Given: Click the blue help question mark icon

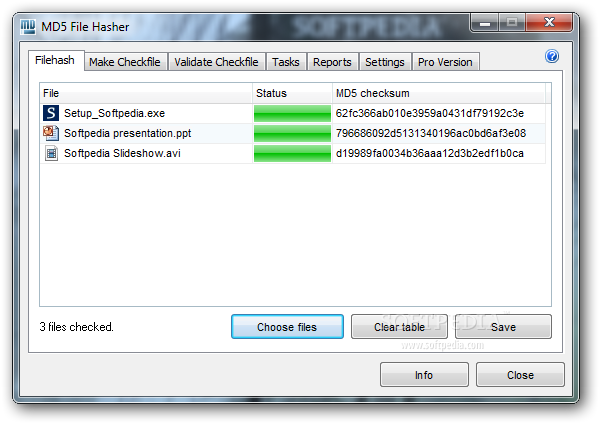Looking at the screenshot, I should (x=552, y=56).
